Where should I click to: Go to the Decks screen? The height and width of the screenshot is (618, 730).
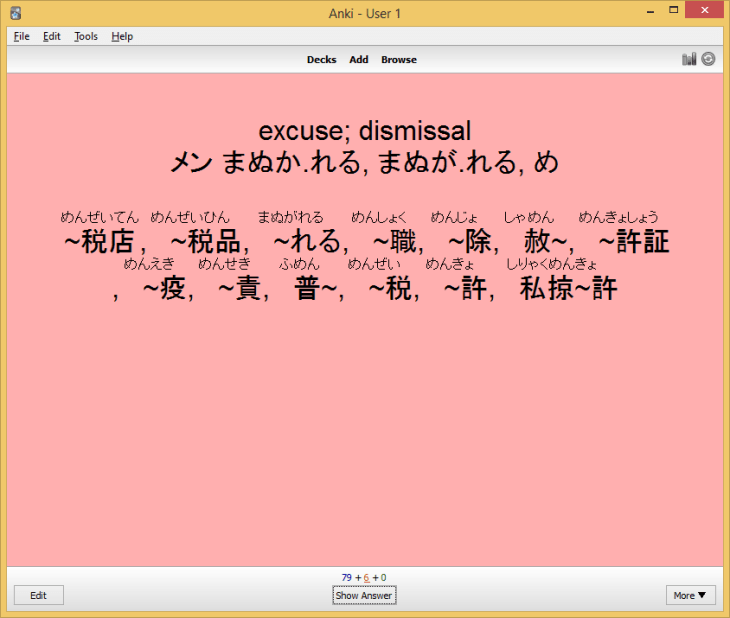pos(321,60)
